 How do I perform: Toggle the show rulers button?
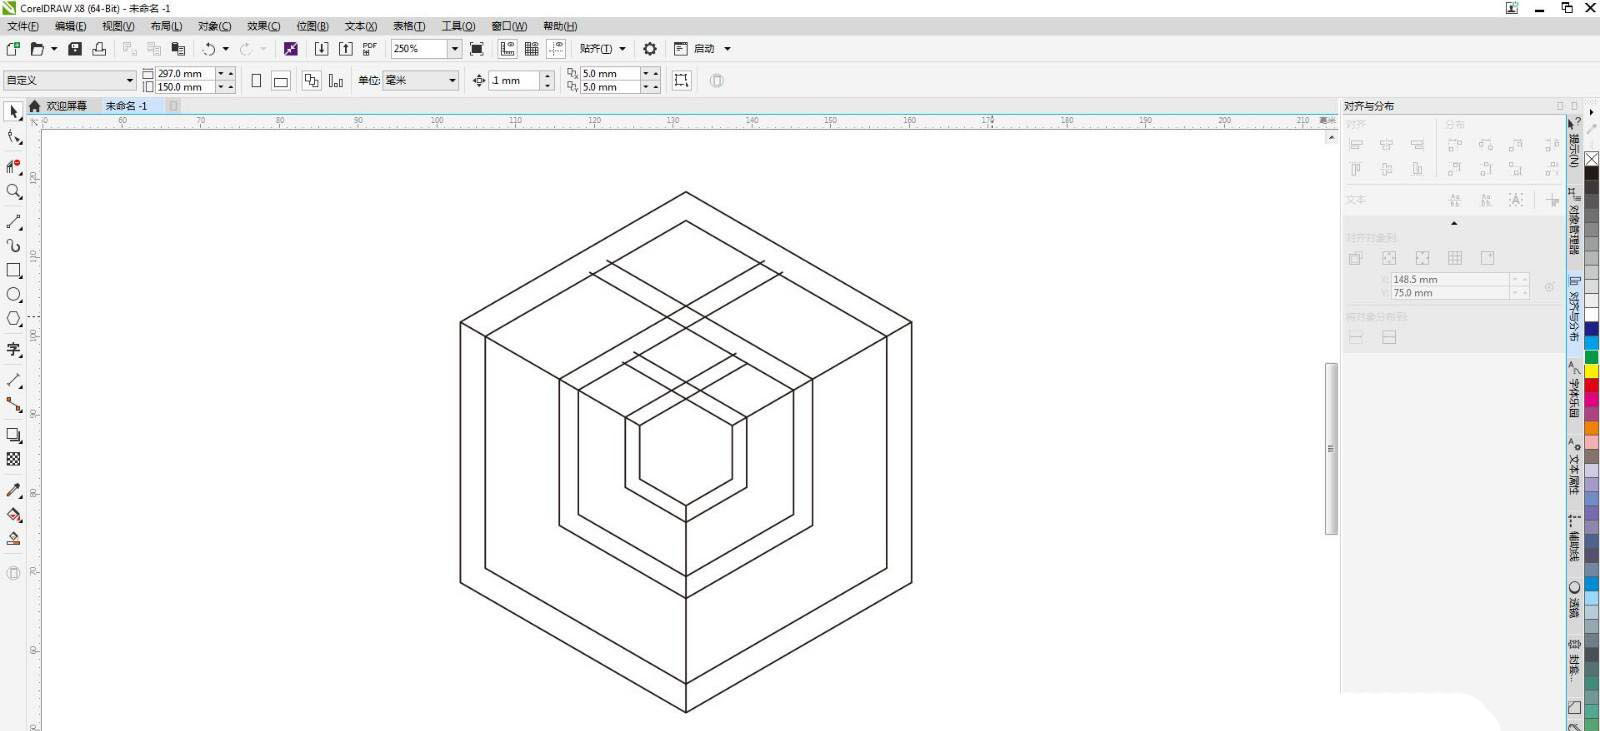tap(508, 49)
